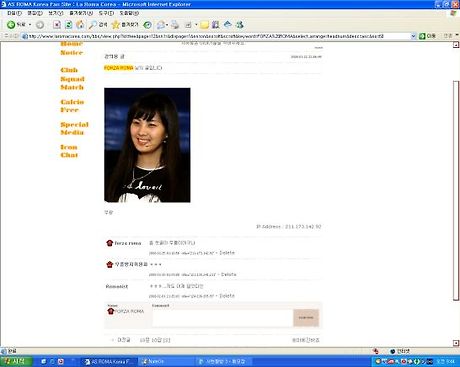460x367 pixels.
Task: Expand the Back button history dropdown arrow
Action: (30, 25)
